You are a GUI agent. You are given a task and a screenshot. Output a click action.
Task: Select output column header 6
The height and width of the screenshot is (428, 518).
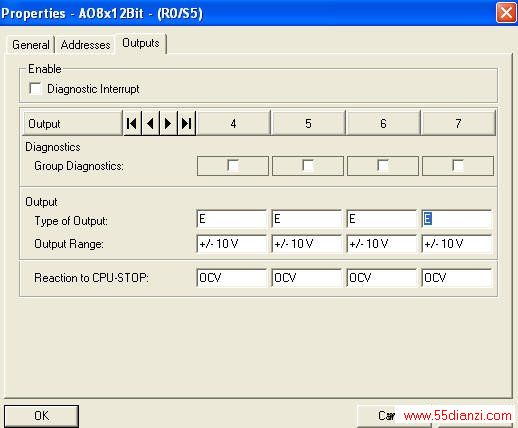[383, 124]
